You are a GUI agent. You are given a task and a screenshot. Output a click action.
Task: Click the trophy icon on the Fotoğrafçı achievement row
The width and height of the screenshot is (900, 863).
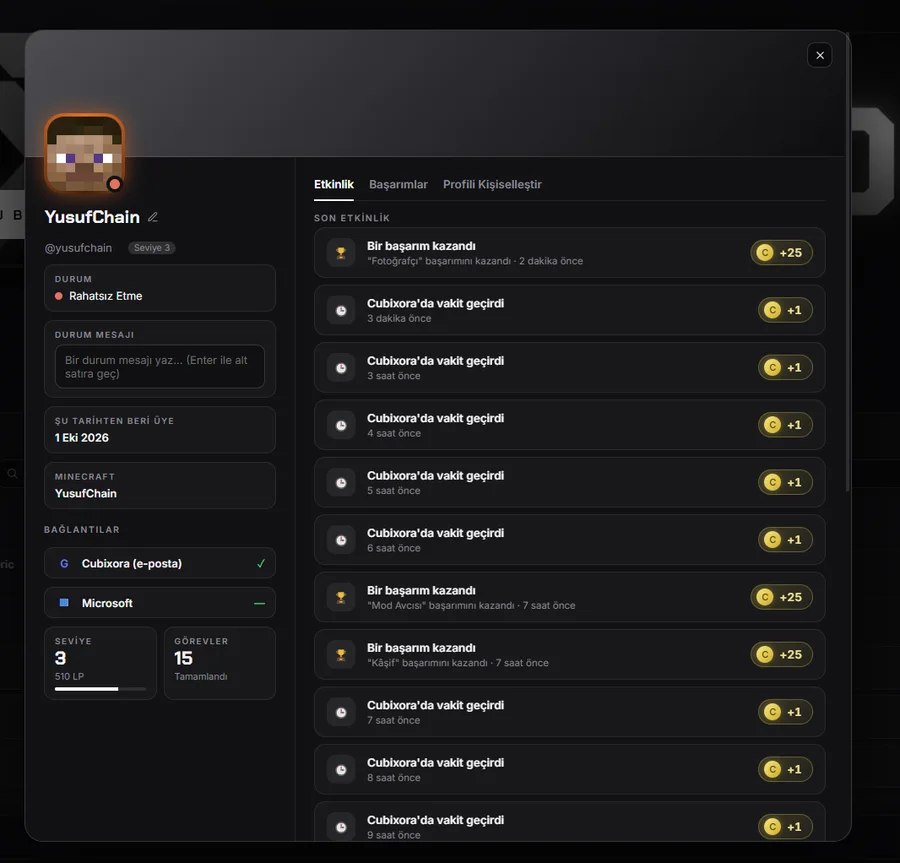341,252
